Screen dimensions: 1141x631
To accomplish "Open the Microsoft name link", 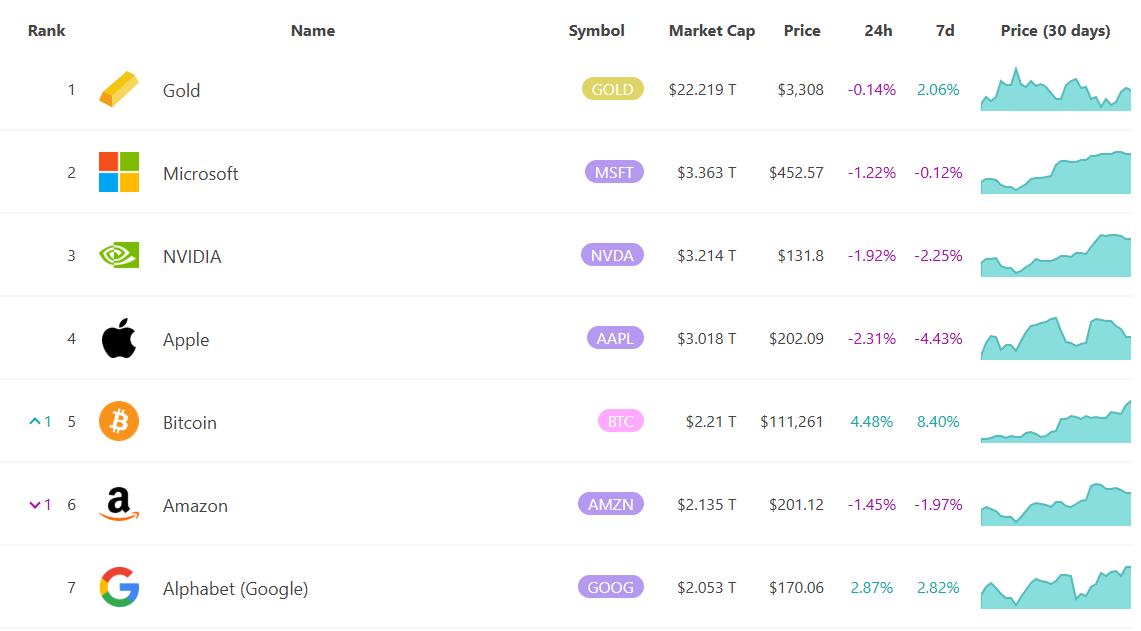I will [x=200, y=174].
